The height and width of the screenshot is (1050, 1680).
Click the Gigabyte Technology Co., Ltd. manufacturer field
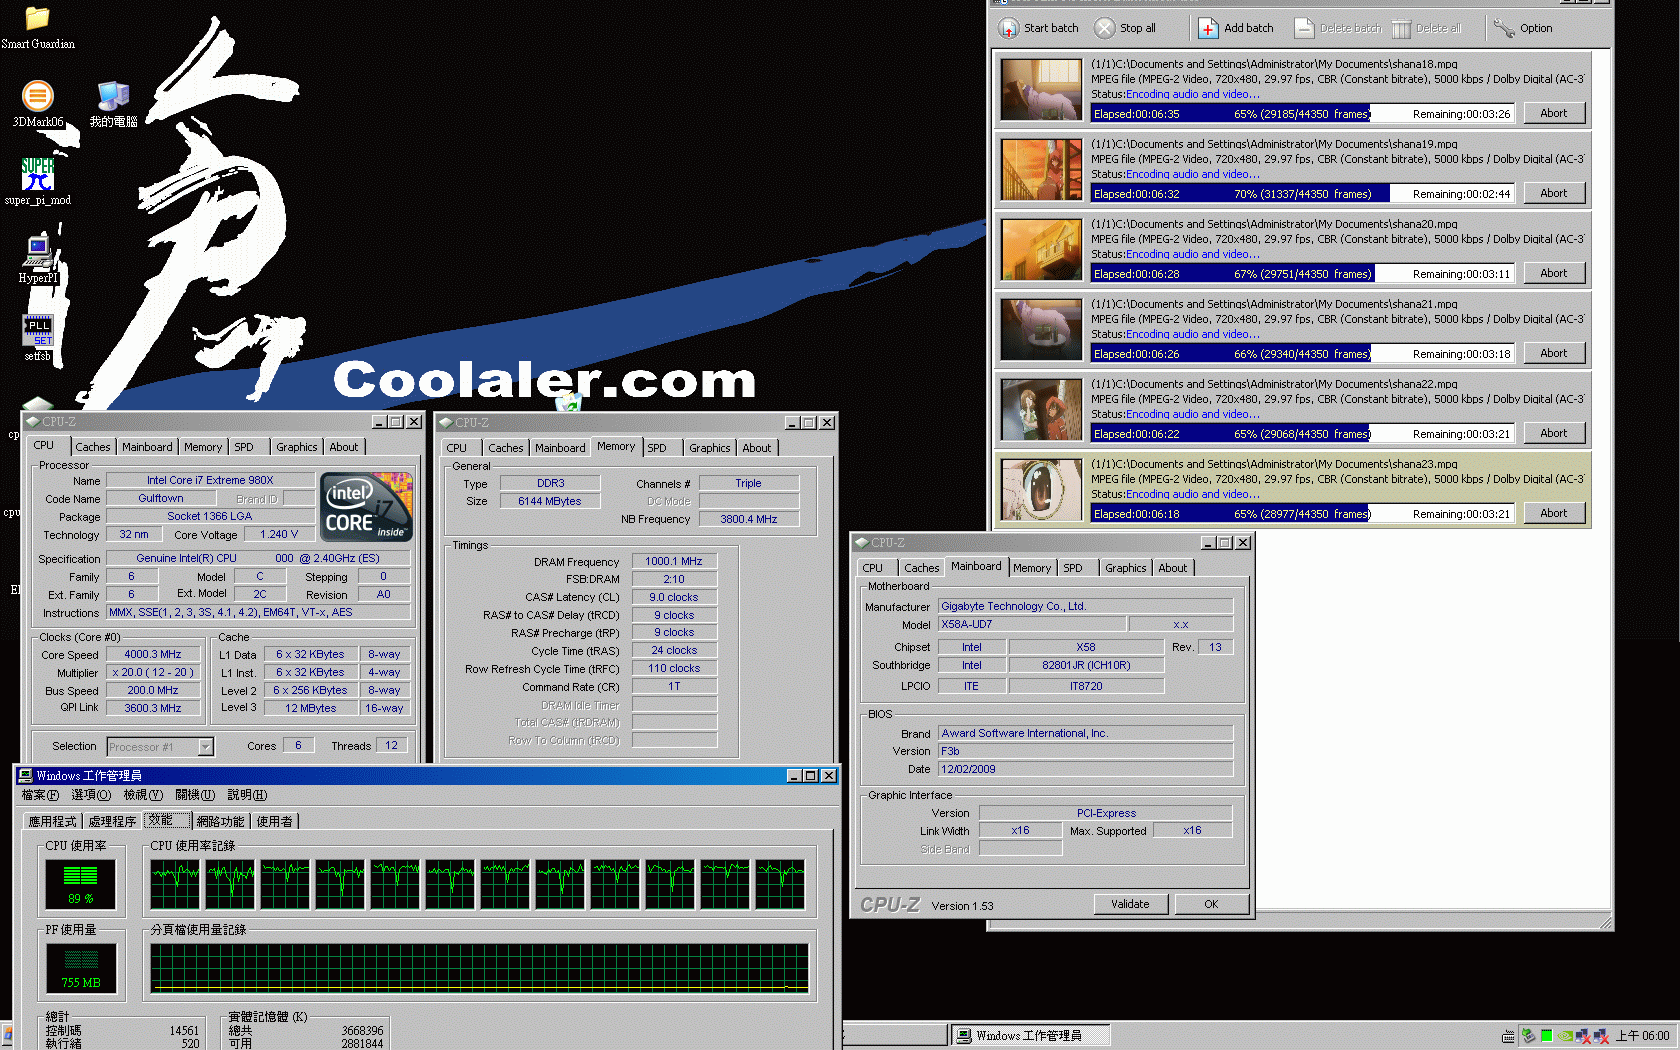tap(1085, 606)
